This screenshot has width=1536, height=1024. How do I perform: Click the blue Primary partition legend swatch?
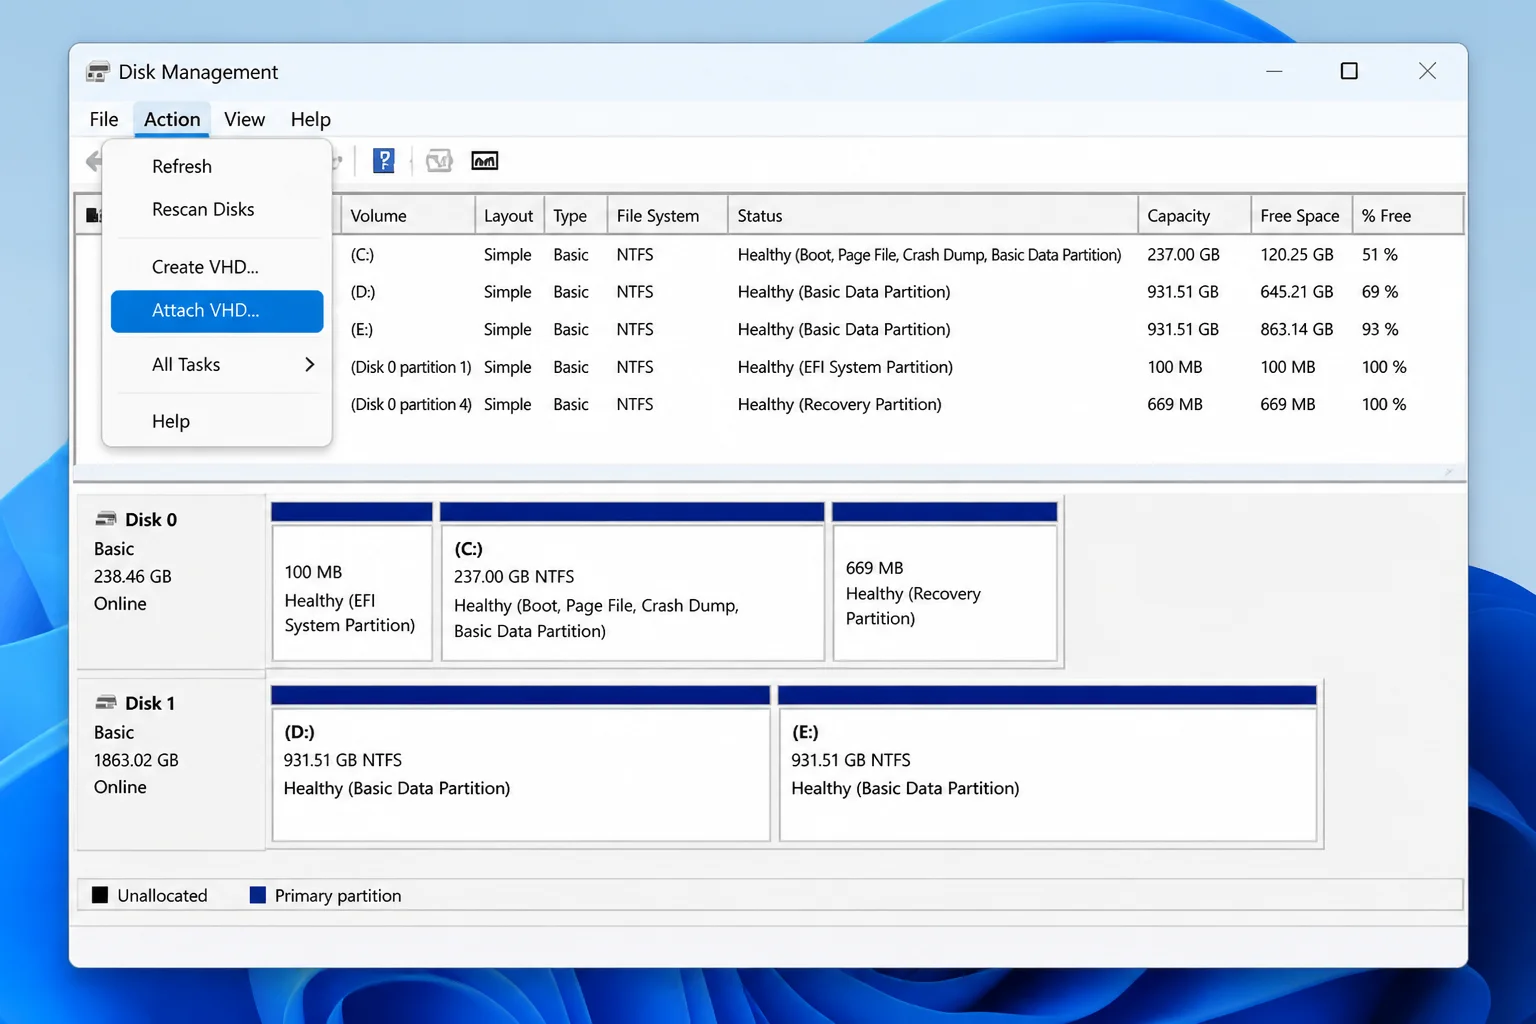(x=258, y=895)
